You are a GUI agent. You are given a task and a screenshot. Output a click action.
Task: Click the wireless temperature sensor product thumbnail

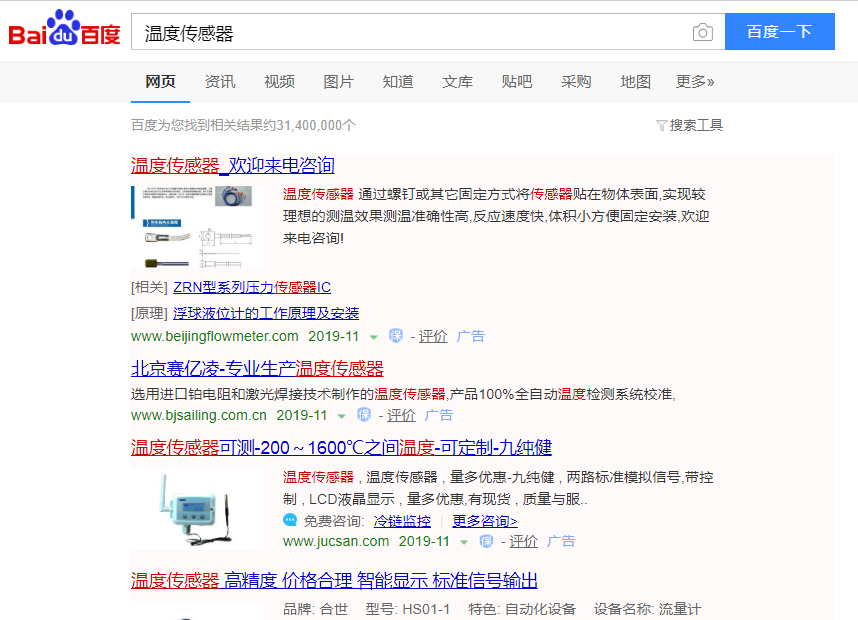pos(198,509)
